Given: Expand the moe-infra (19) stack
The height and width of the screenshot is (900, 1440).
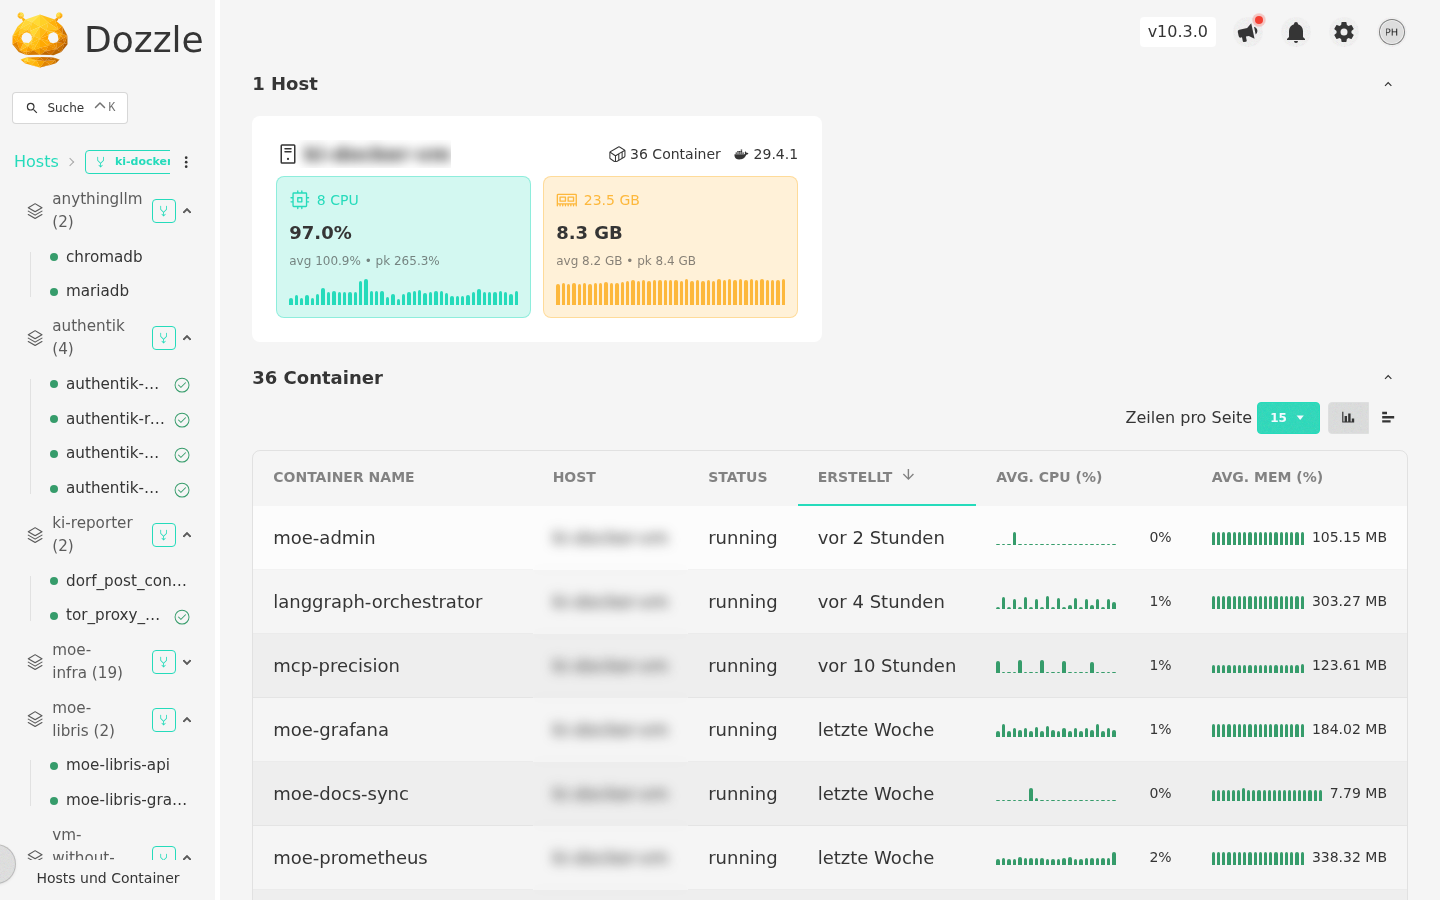Looking at the screenshot, I should tap(187, 662).
